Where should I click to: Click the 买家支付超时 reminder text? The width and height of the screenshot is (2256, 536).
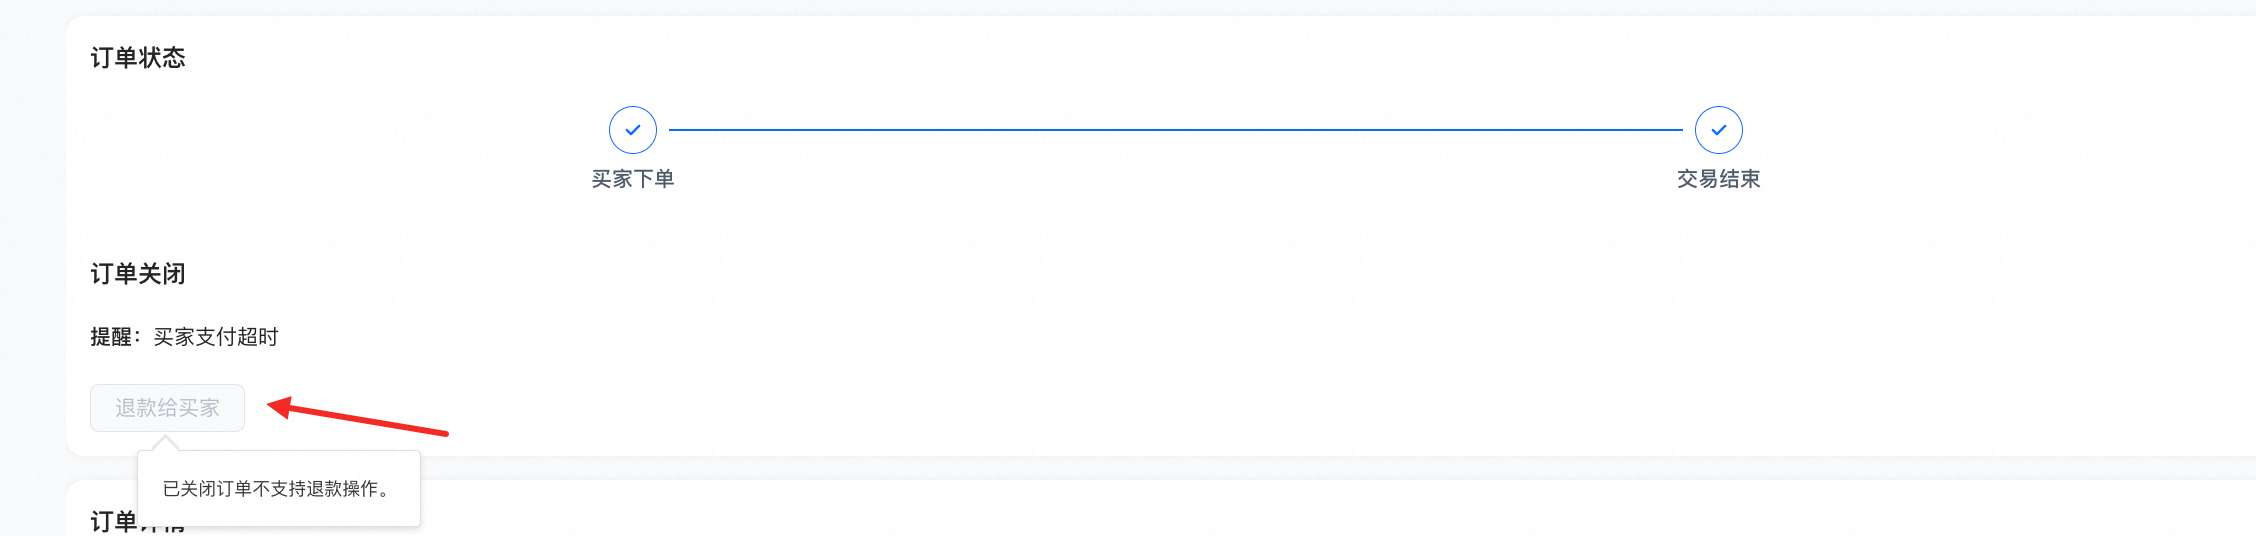pyautogui.click(x=216, y=337)
